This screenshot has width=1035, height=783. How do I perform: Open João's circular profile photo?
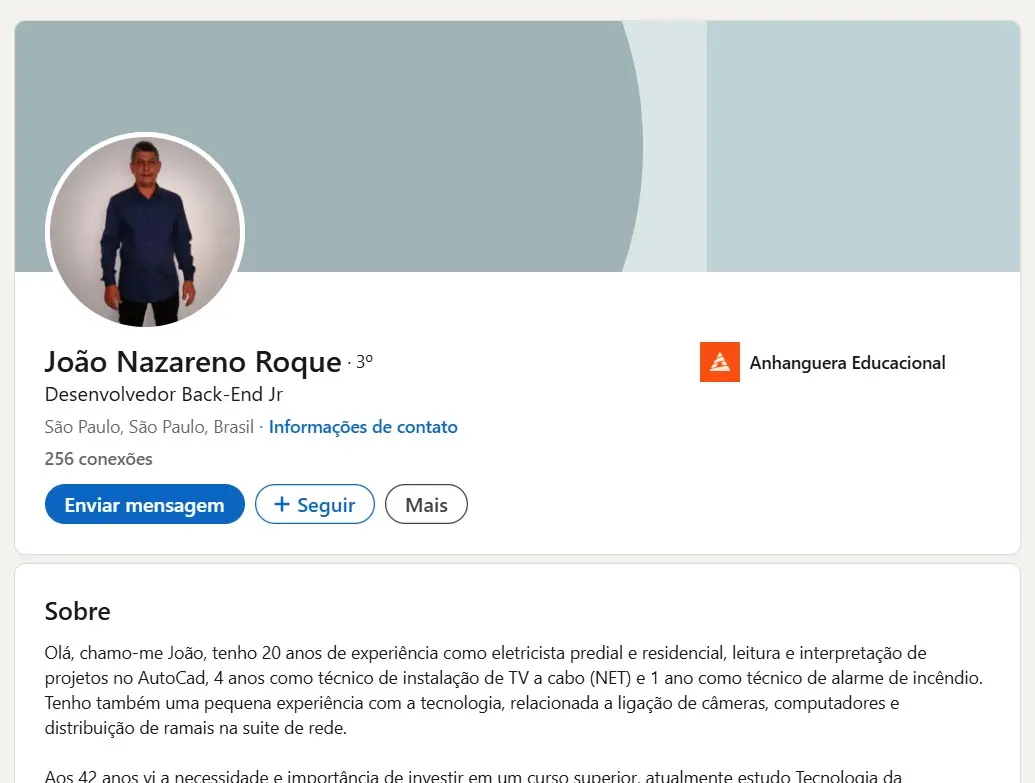[x=145, y=231]
